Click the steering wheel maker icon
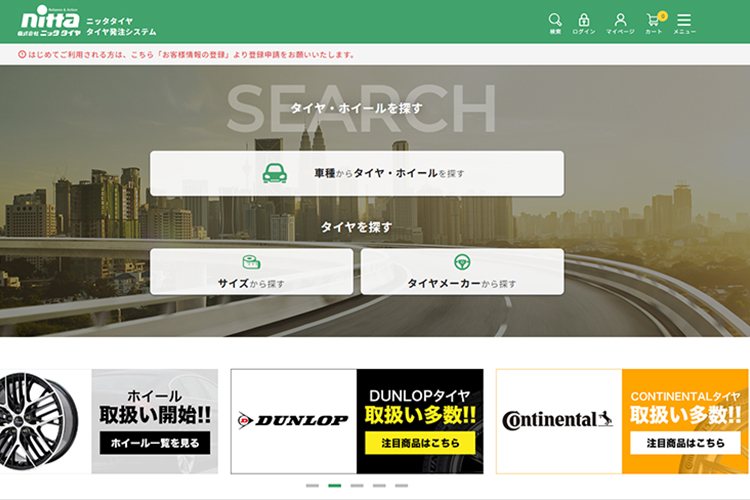Viewport: 750px width, 500px height. click(462, 262)
